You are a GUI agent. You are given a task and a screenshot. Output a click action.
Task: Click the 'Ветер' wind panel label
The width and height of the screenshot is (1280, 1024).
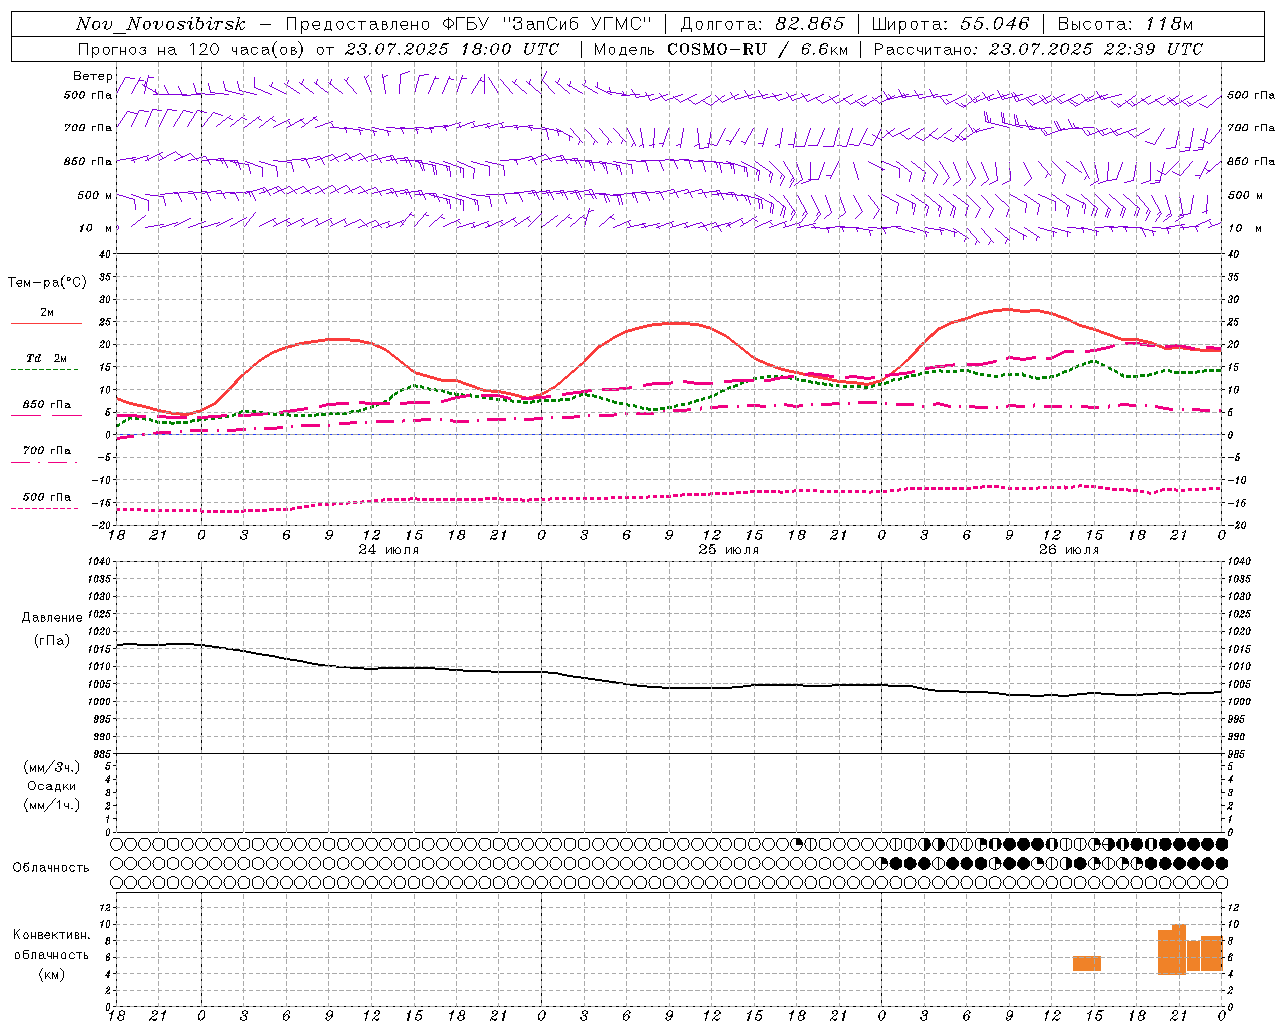[92, 76]
